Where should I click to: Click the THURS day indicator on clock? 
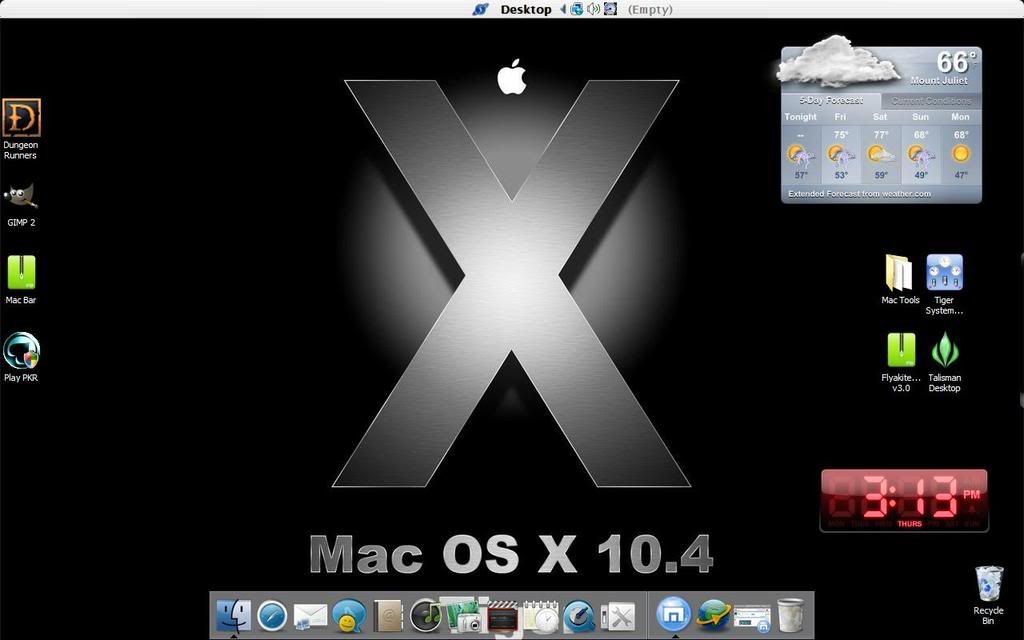click(910, 524)
